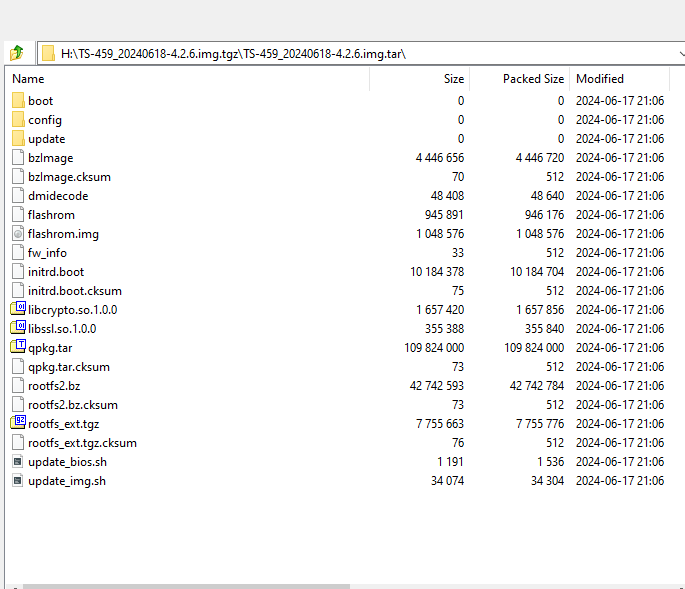Select the boot folder name
The width and height of the screenshot is (685, 589).
pos(40,101)
